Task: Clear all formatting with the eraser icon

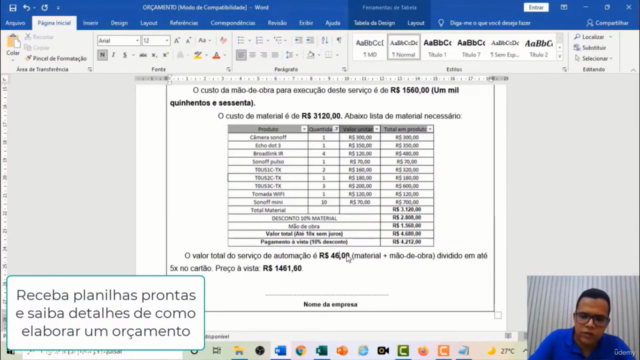Action: click(x=223, y=40)
